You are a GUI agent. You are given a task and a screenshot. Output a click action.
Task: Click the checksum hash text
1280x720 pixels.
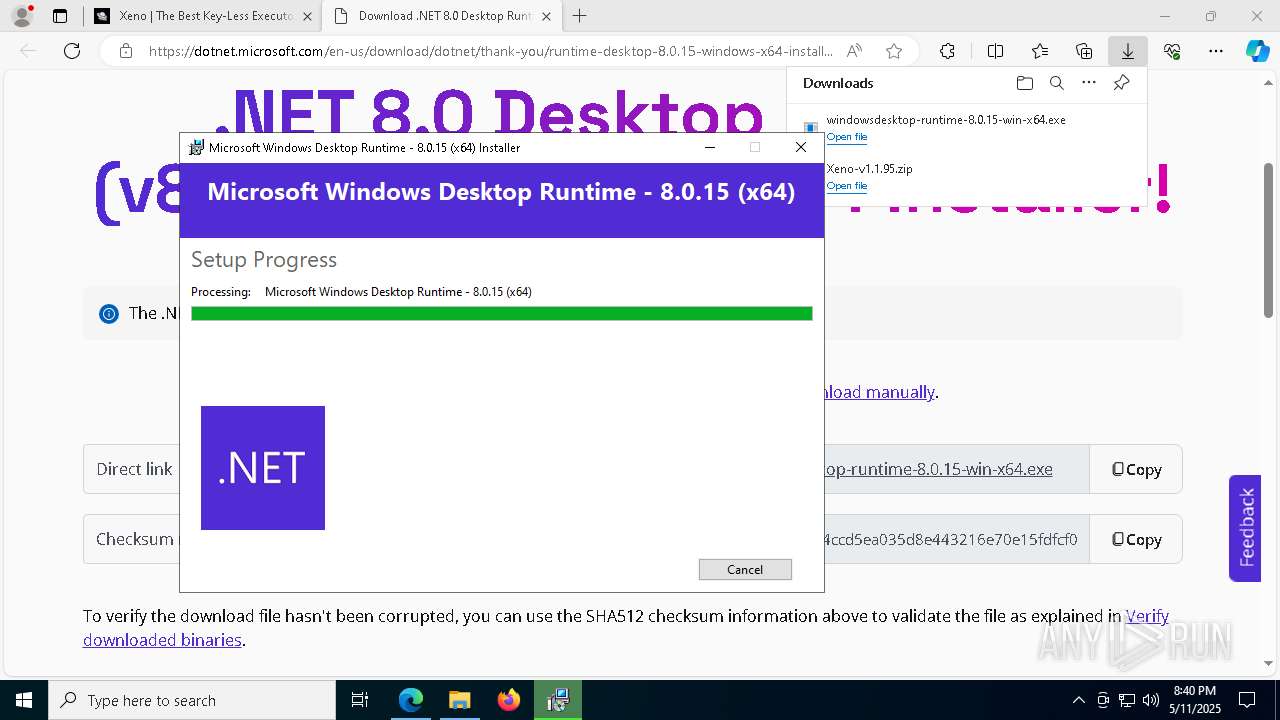[x=950, y=539]
